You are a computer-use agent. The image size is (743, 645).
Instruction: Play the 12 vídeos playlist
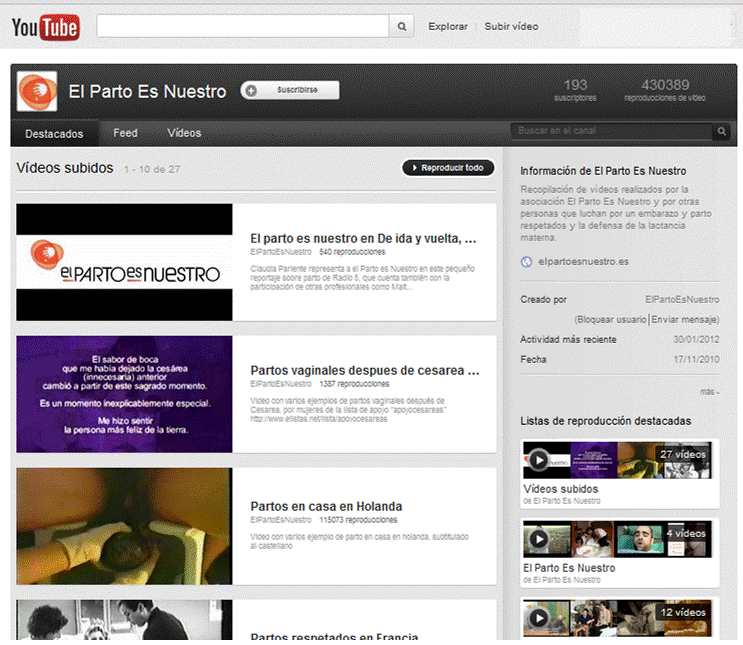point(538,617)
